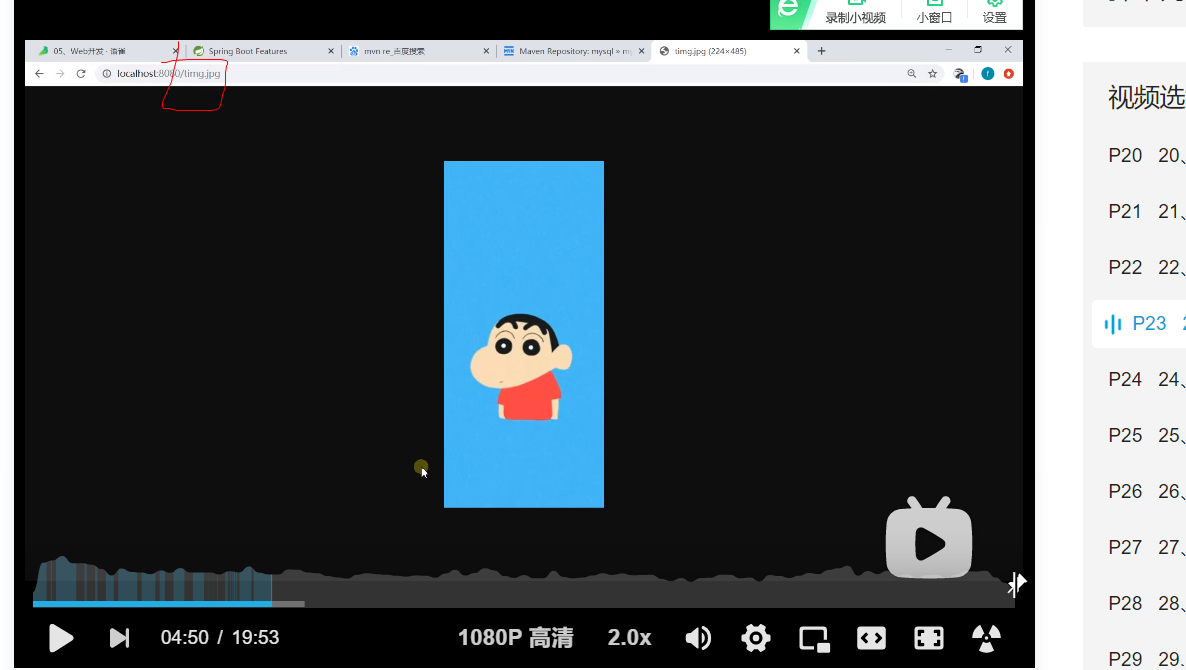Image resolution: width=1186 pixels, height=670 pixels.
Task: Click 录制小视频 button
Action: [855, 13]
